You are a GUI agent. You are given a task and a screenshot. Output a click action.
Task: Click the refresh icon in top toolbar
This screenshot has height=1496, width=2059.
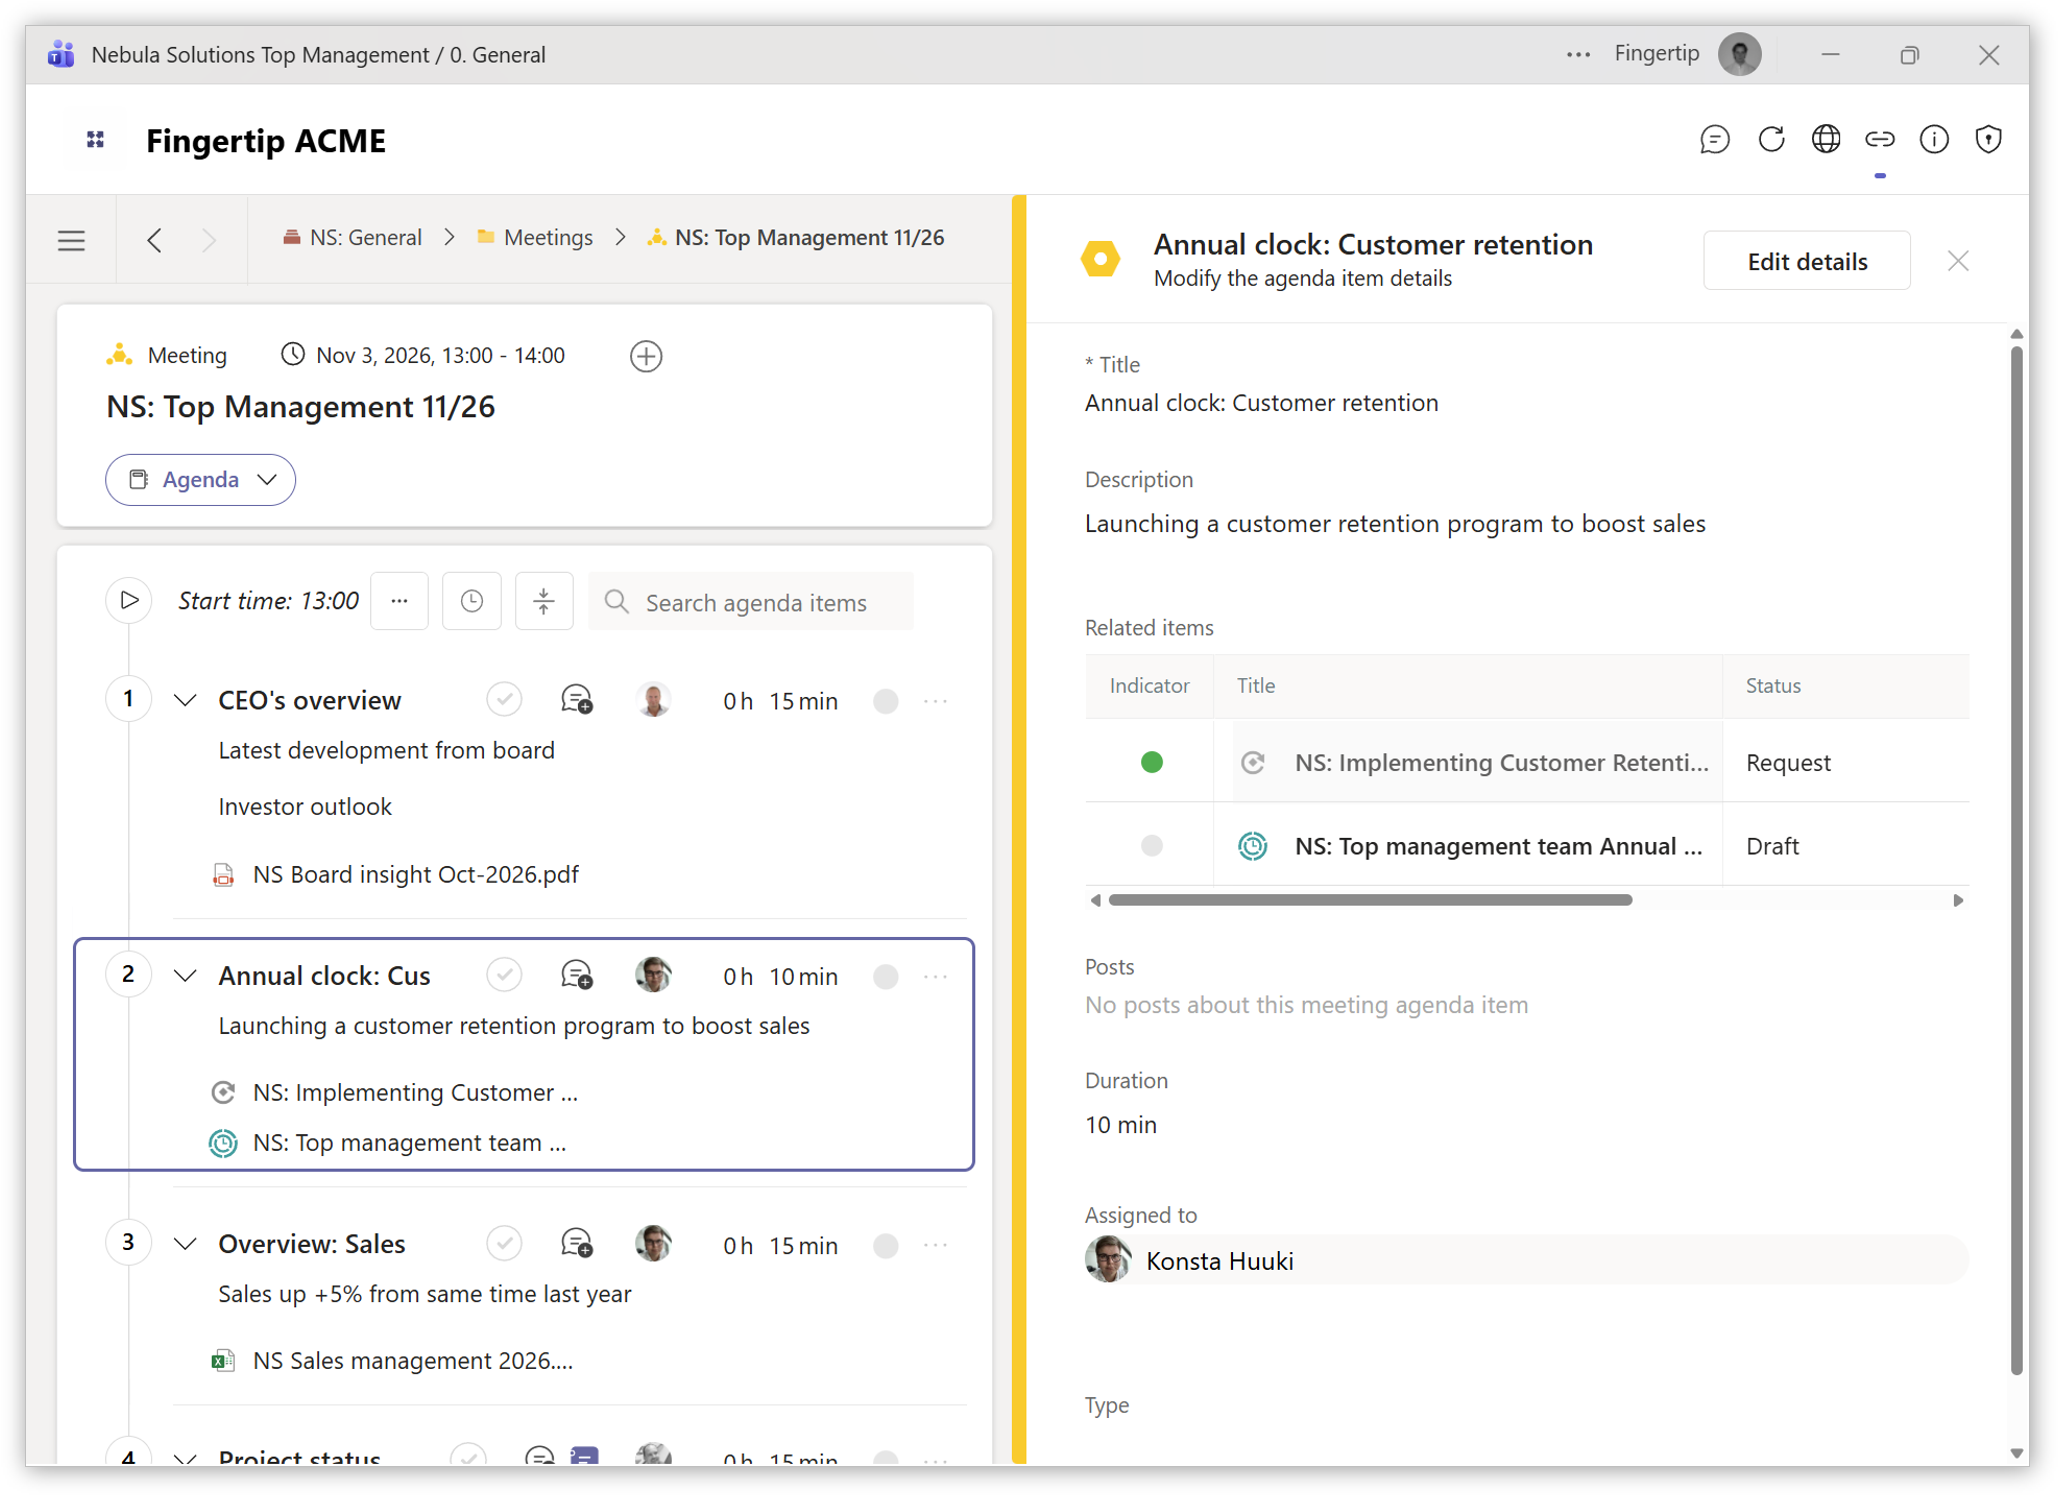pyautogui.click(x=1771, y=139)
